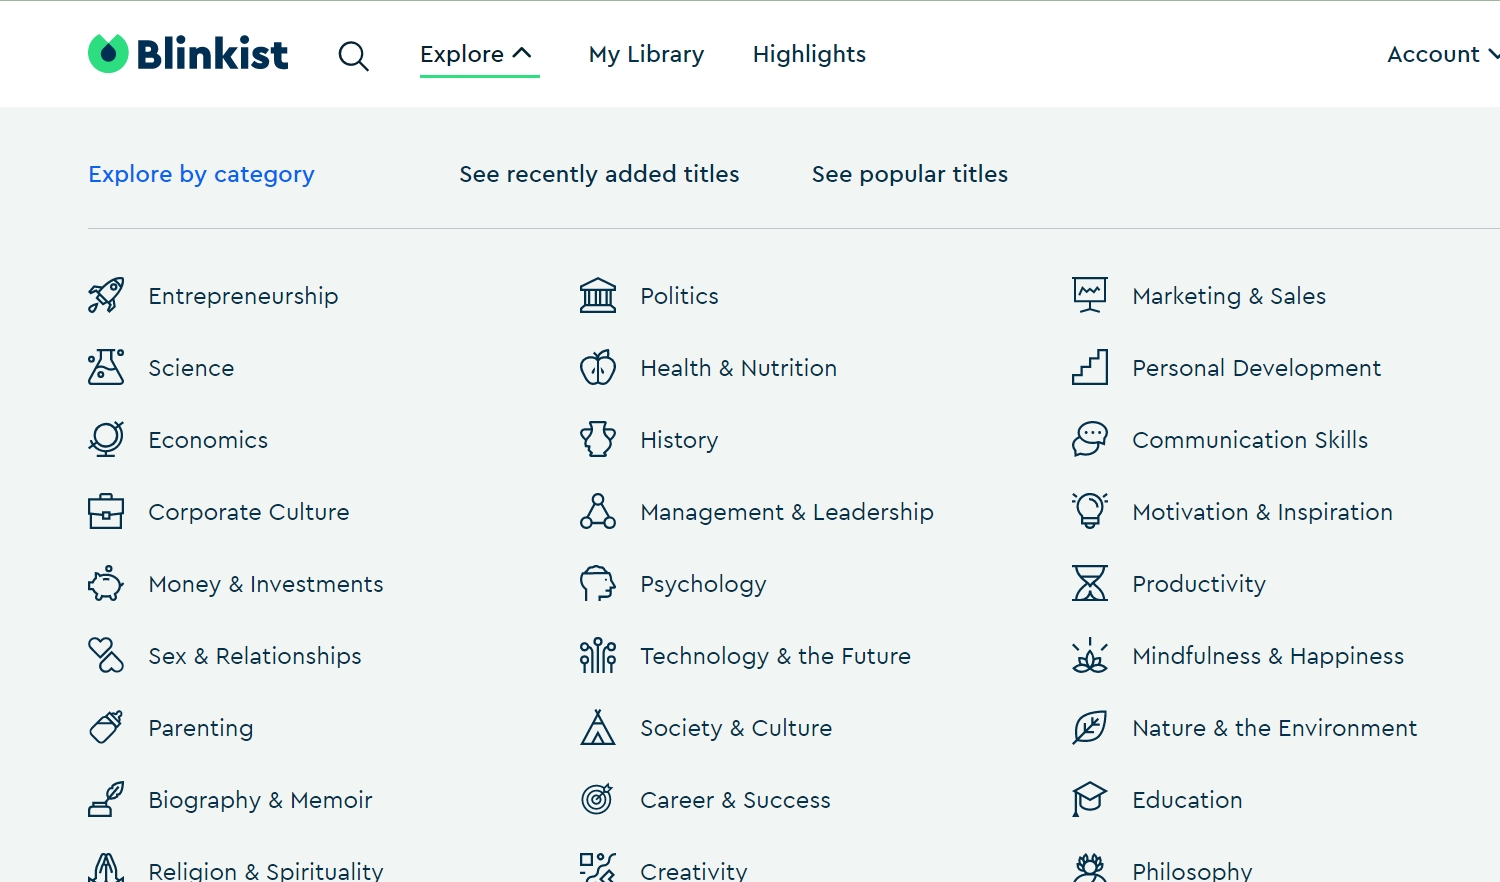This screenshot has width=1500, height=882.
Task: Click the graduation cap Education icon
Action: coord(1090,800)
